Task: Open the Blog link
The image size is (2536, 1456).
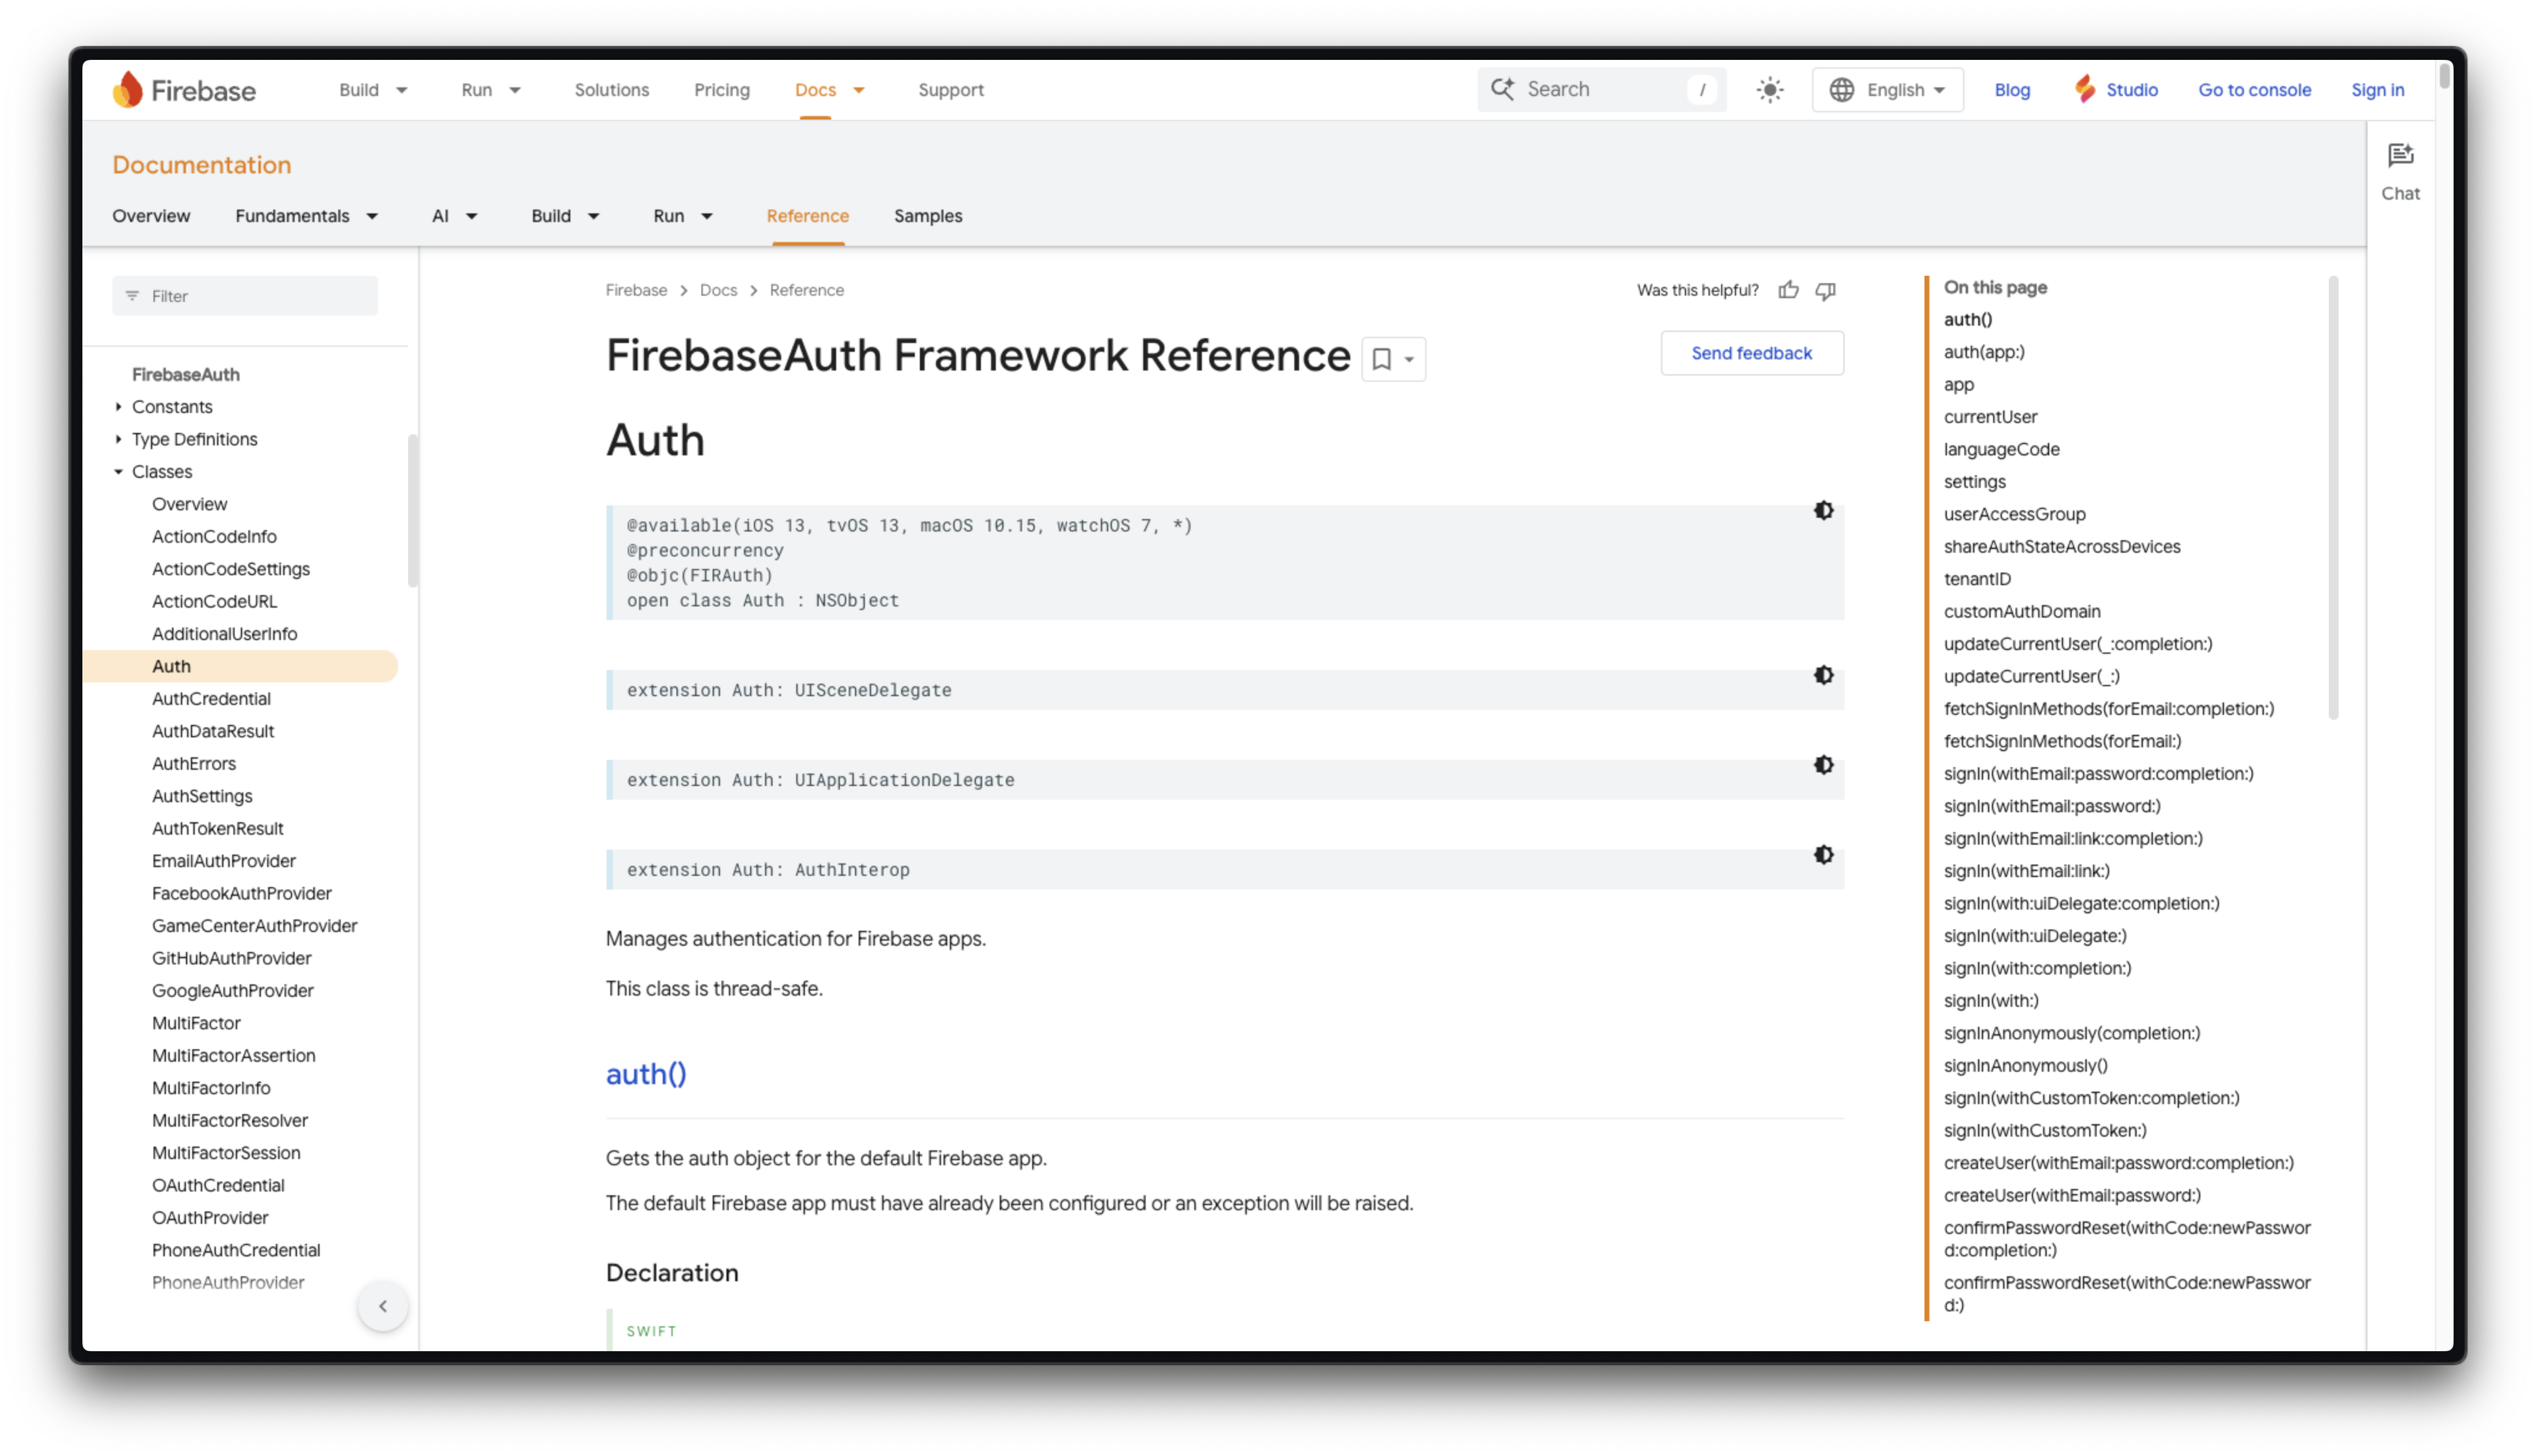Action: tap(2012, 90)
